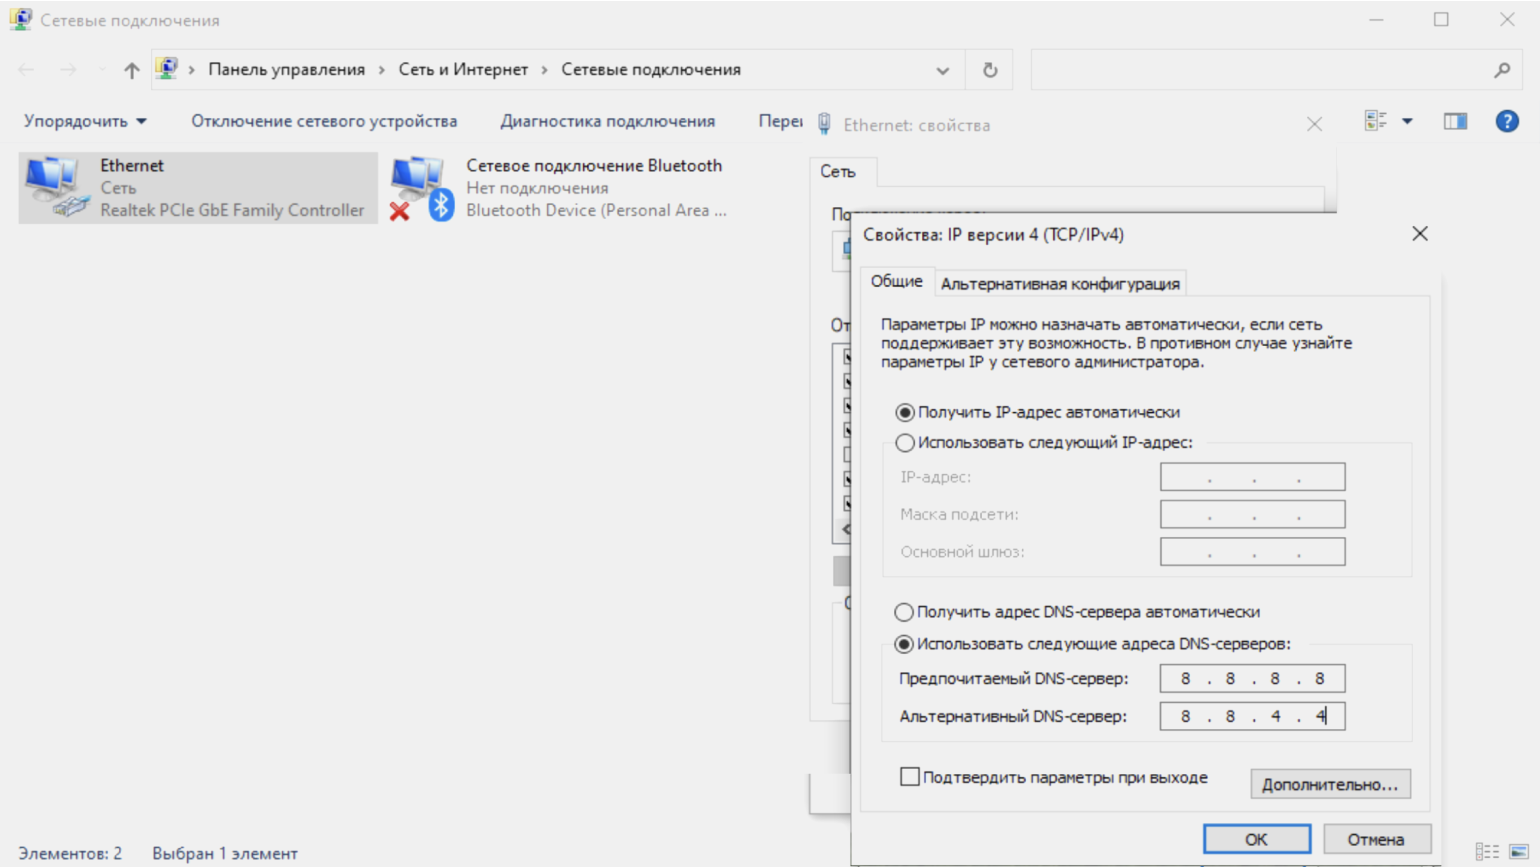This screenshot has width=1540, height=867.
Task: Select 'Использовать следующий IP-адрес' radio button
Action: pyautogui.click(x=905, y=443)
